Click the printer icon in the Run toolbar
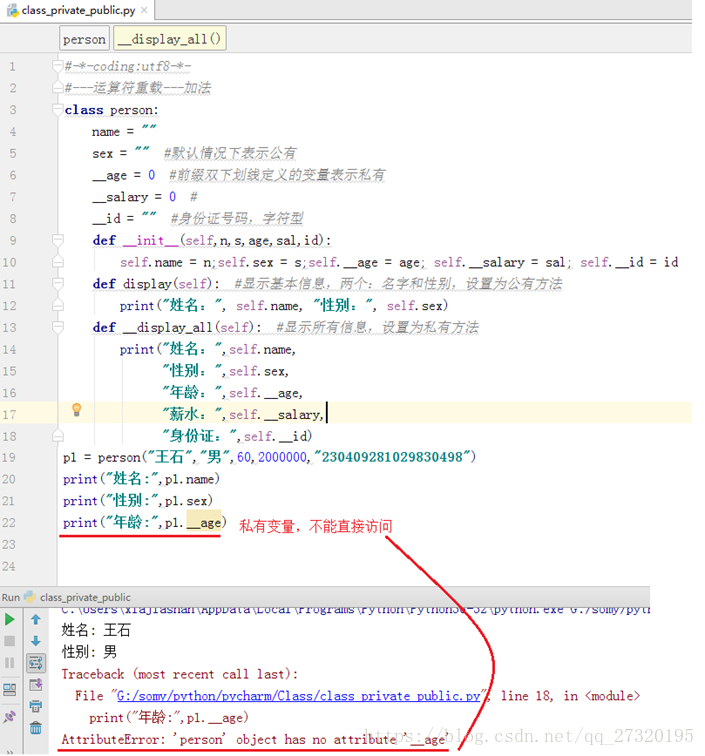Viewport: 705px width, 756px height. [36, 706]
